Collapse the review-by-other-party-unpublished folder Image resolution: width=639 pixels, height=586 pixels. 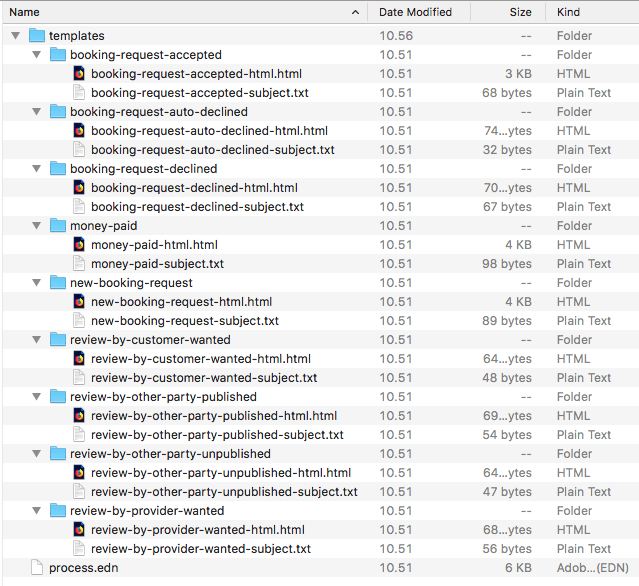coord(37,454)
